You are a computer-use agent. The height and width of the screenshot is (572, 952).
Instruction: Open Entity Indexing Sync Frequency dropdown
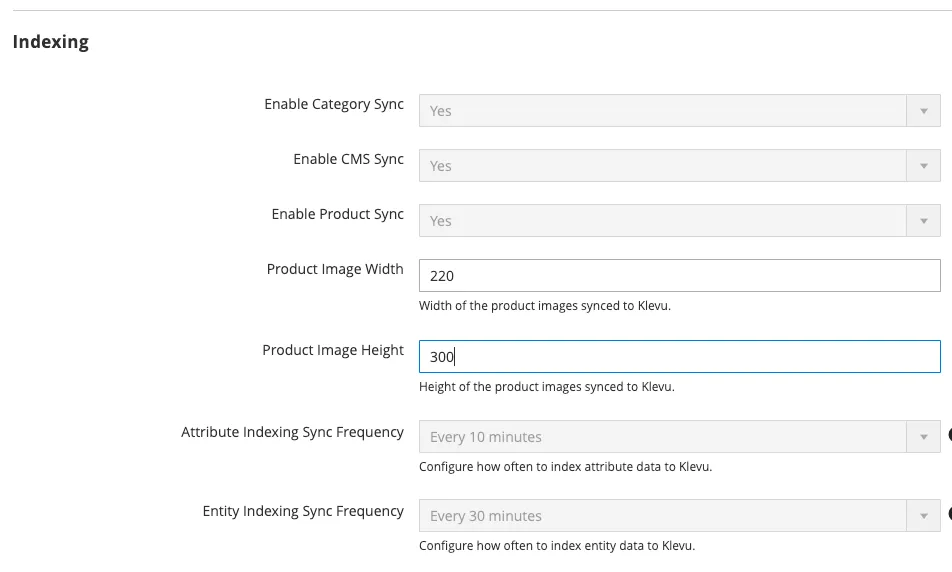coord(679,516)
